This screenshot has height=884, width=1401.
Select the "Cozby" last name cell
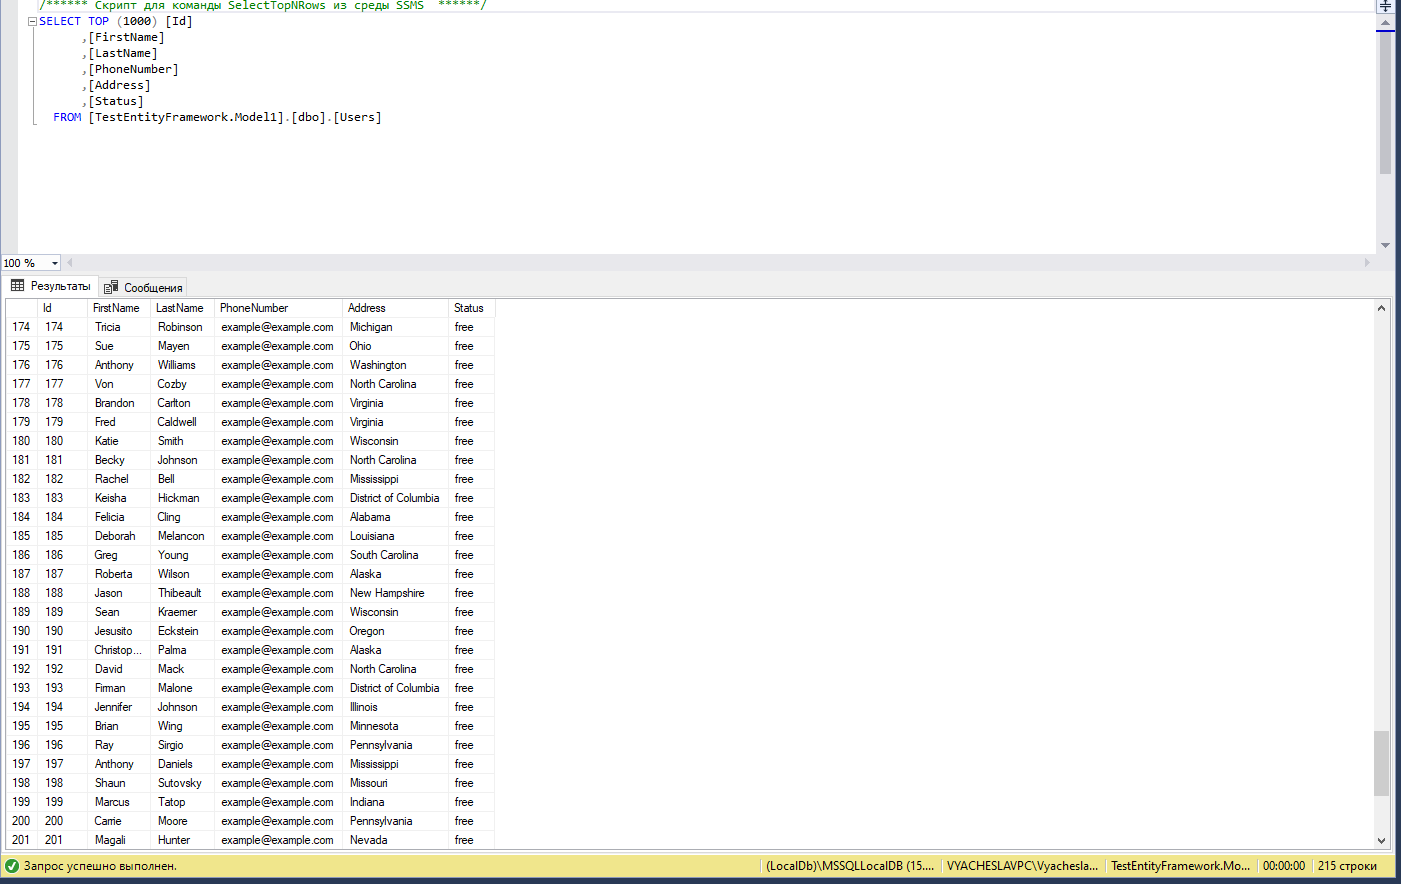coord(182,384)
